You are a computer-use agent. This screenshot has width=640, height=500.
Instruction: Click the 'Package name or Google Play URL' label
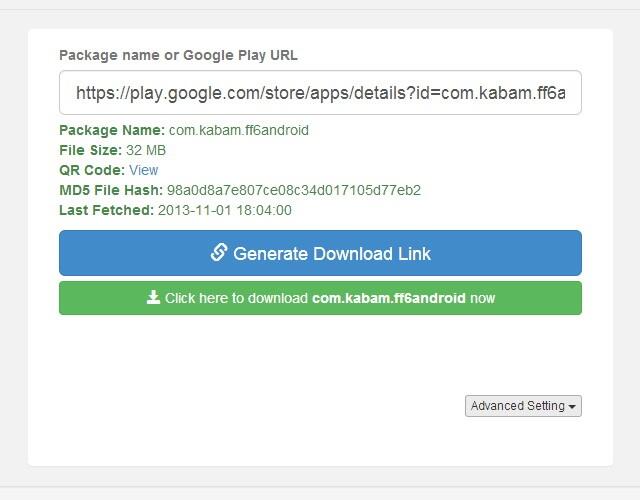click(x=178, y=55)
